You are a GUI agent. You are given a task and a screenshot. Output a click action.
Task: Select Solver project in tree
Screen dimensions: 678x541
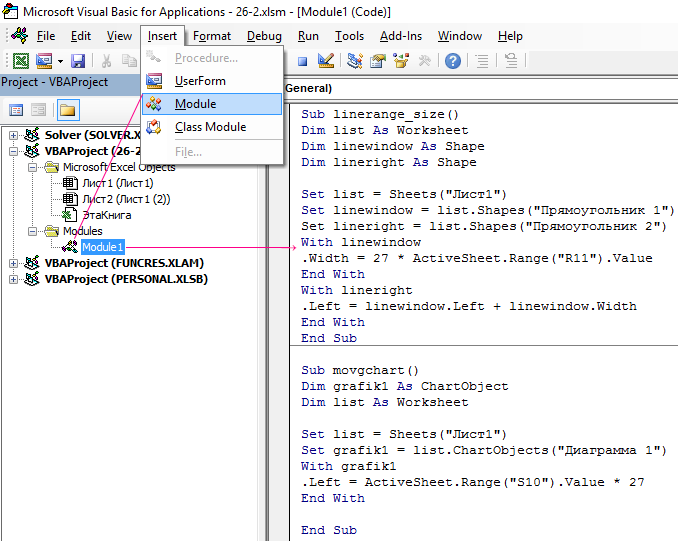tap(93, 135)
